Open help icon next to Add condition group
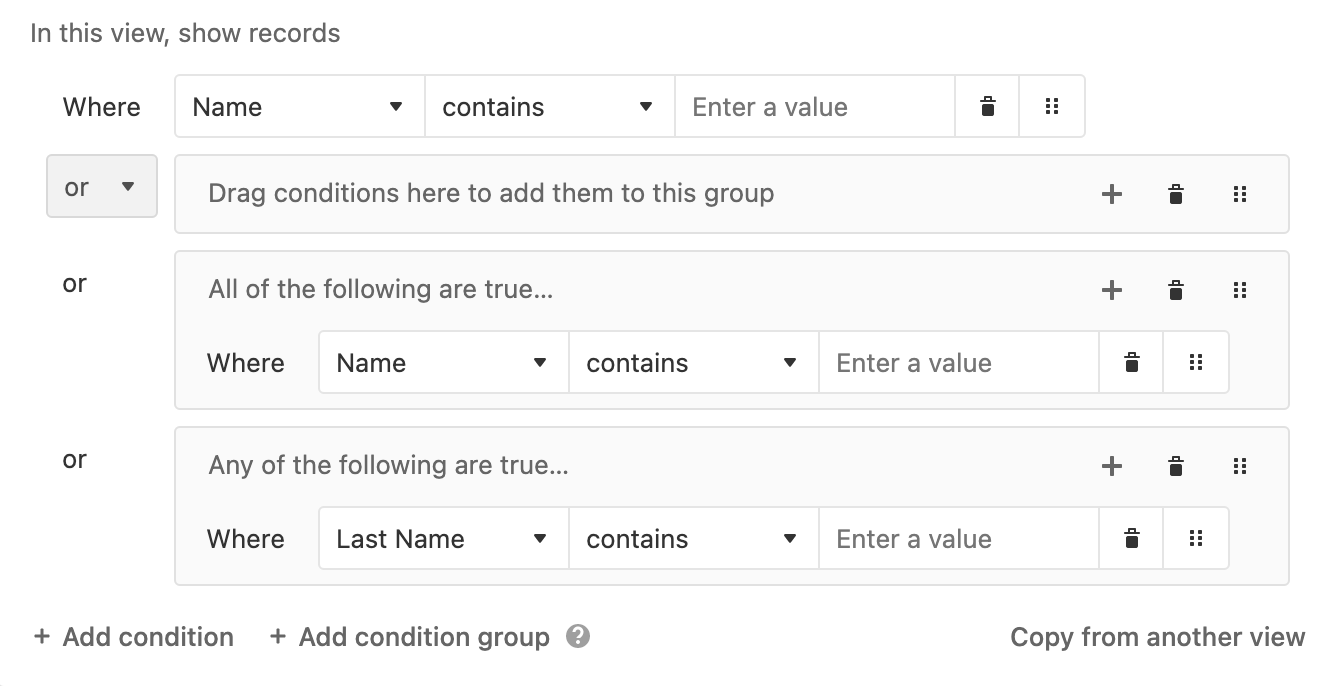Image resolution: width=1330 pixels, height=686 pixels. coord(577,637)
